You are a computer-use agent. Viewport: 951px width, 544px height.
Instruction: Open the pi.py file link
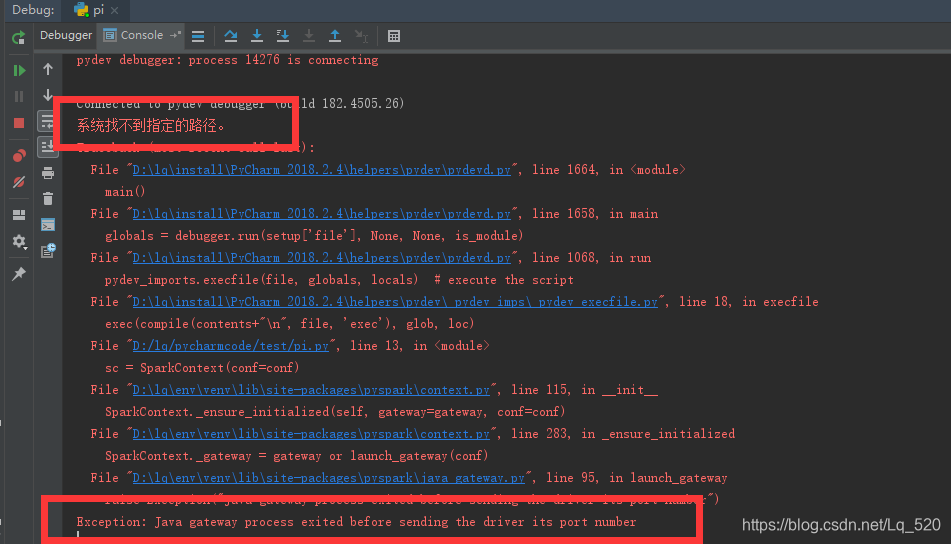click(230, 346)
